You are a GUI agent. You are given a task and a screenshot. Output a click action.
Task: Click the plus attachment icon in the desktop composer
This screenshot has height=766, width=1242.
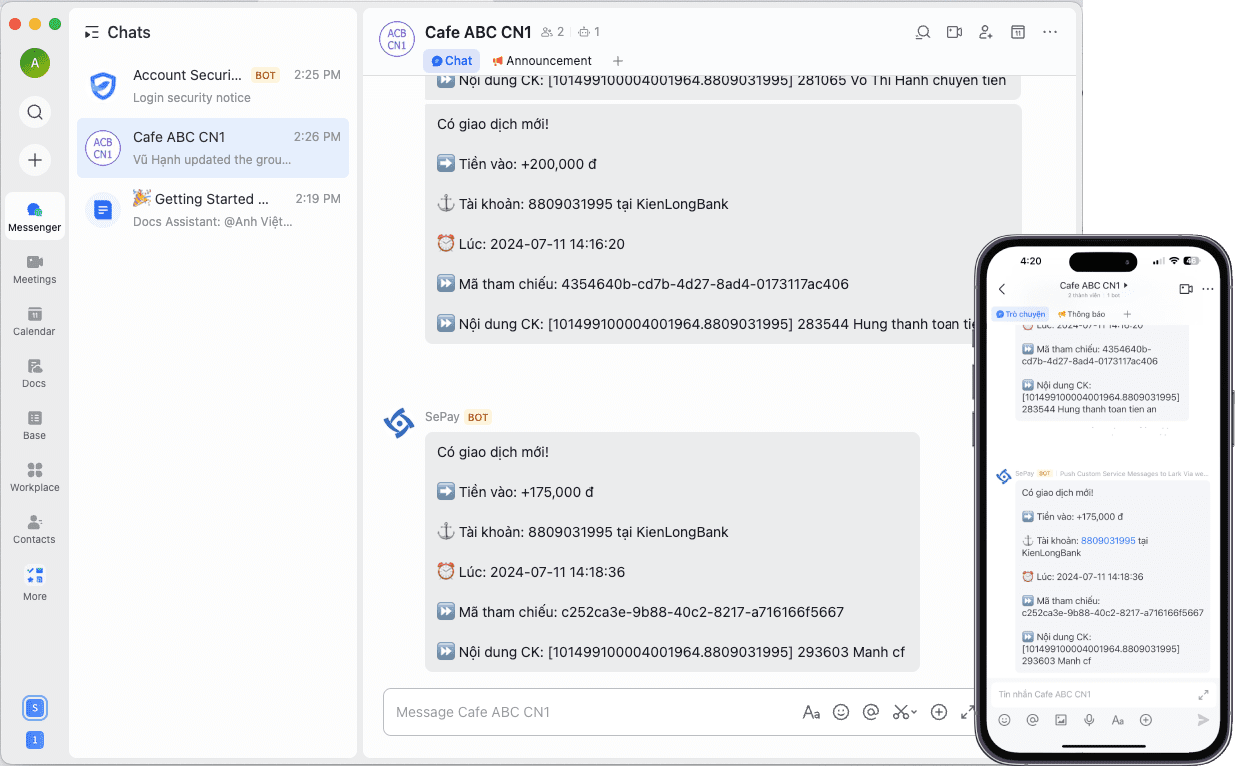pyautogui.click(x=939, y=712)
